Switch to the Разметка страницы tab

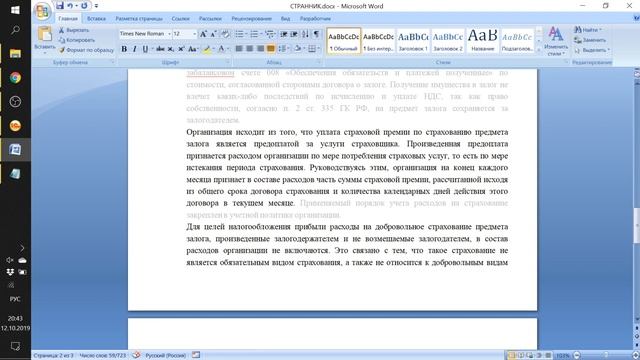click(x=139, y=19)
